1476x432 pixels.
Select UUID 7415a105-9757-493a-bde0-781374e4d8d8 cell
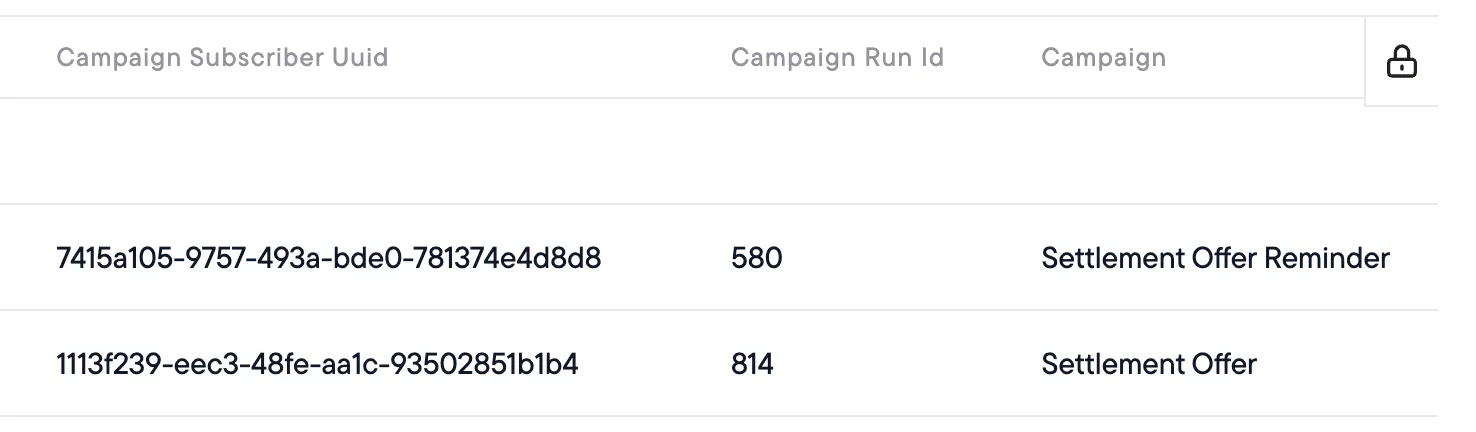[329, 258]
